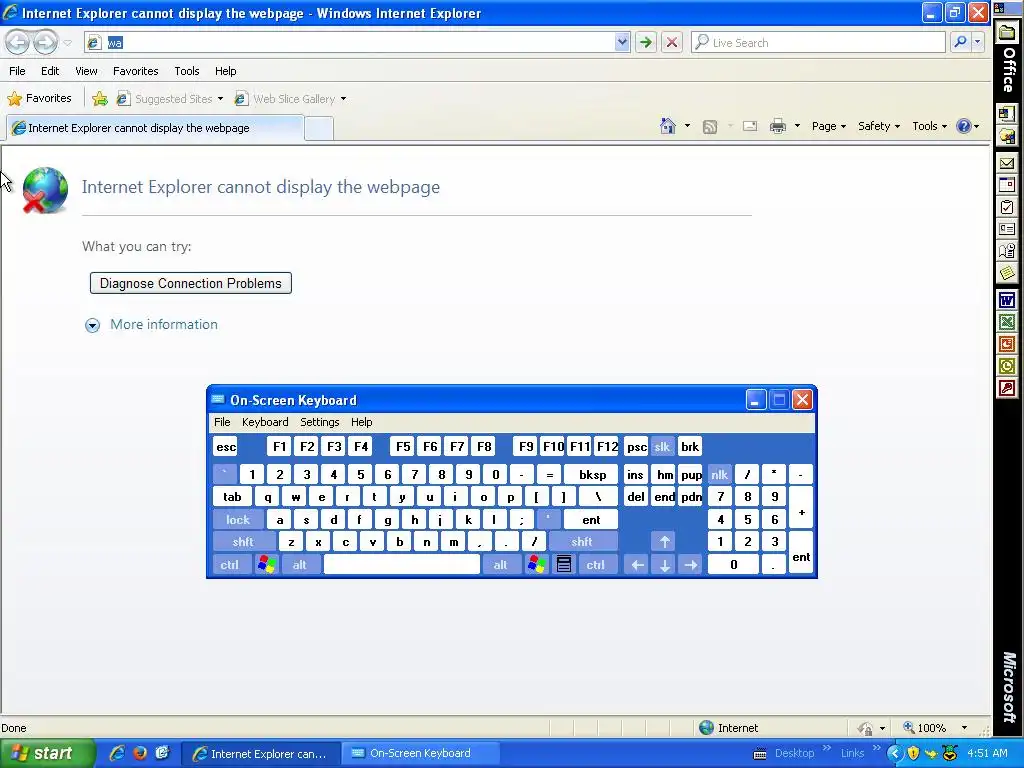This screenshot has width=1024, height=768.
Task: Open the Settings menu in On-Screen Keyboard
Action: [x=319, y=422]
